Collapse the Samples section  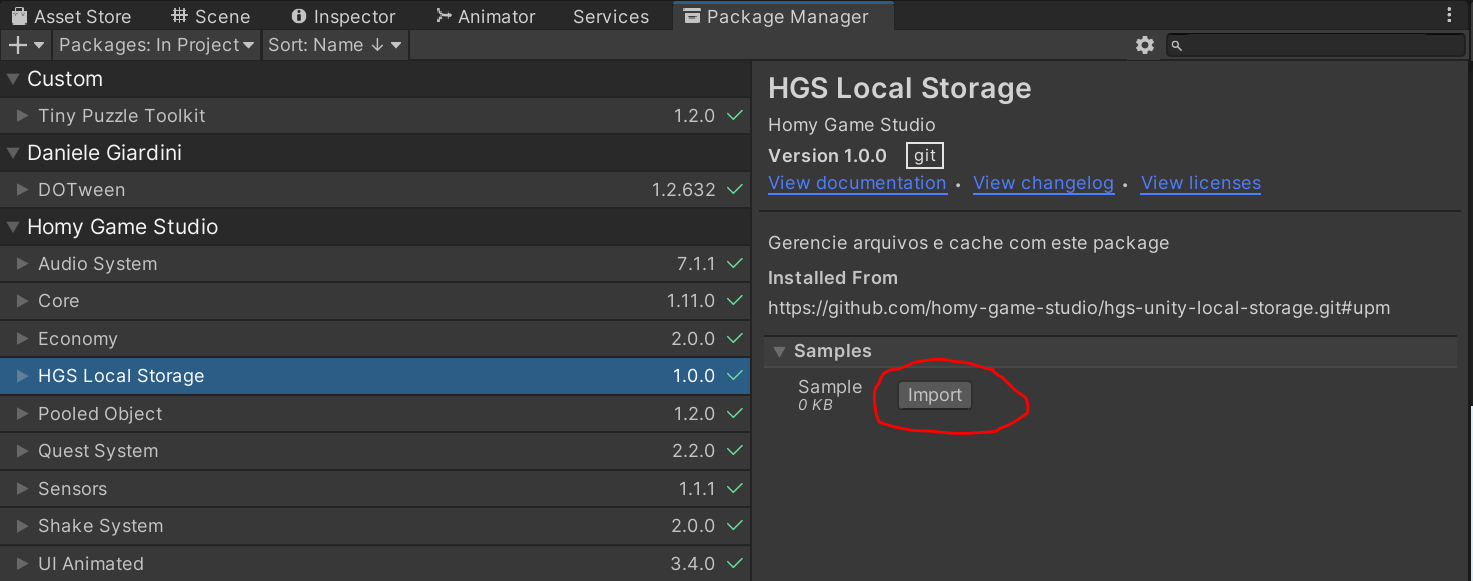click(x=780, y=352)
